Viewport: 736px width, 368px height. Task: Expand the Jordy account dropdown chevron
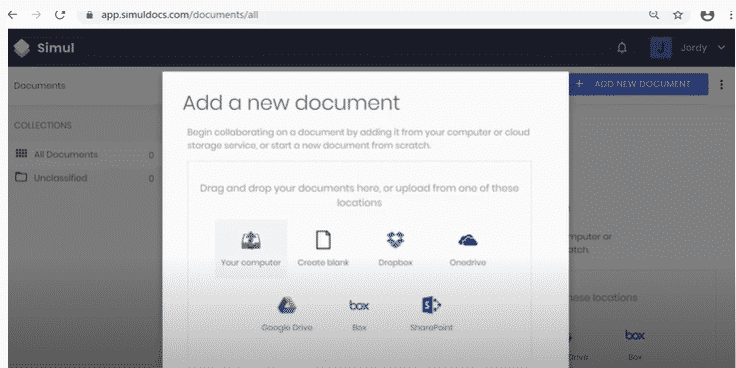point(721,48)
